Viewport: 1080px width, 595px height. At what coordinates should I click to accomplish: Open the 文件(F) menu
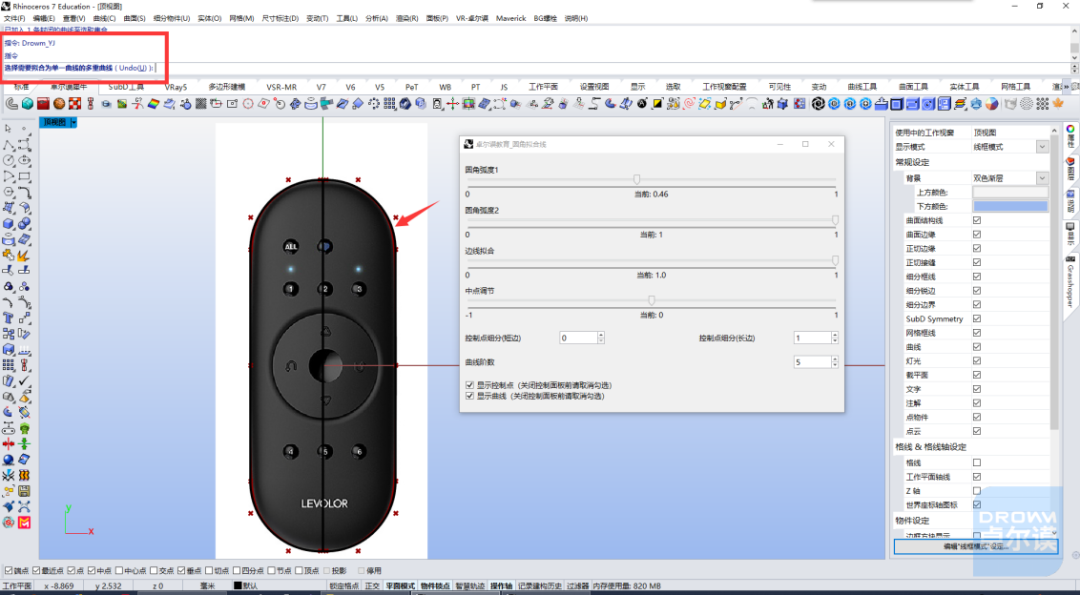tap(14, 19)
